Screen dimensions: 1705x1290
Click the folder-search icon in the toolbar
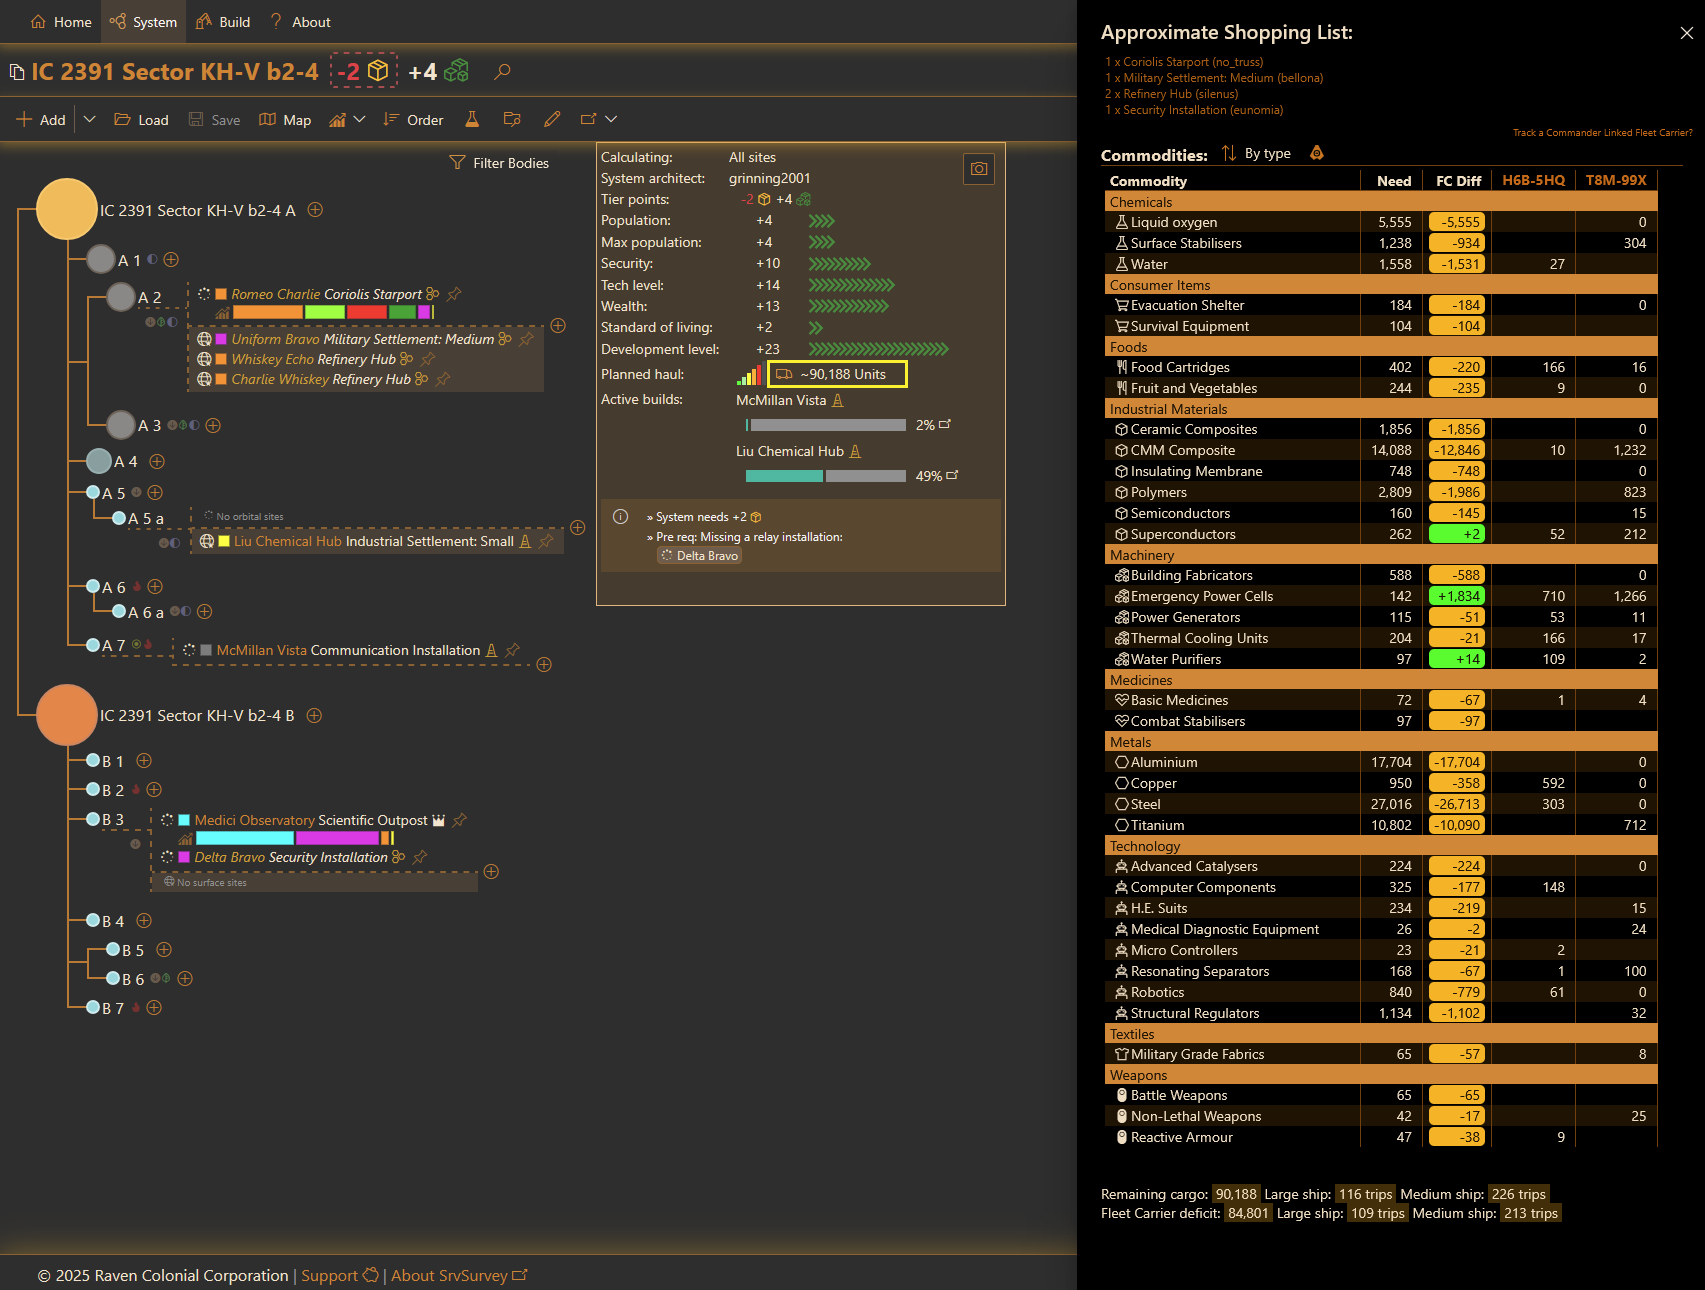click(x=512, y=119)
